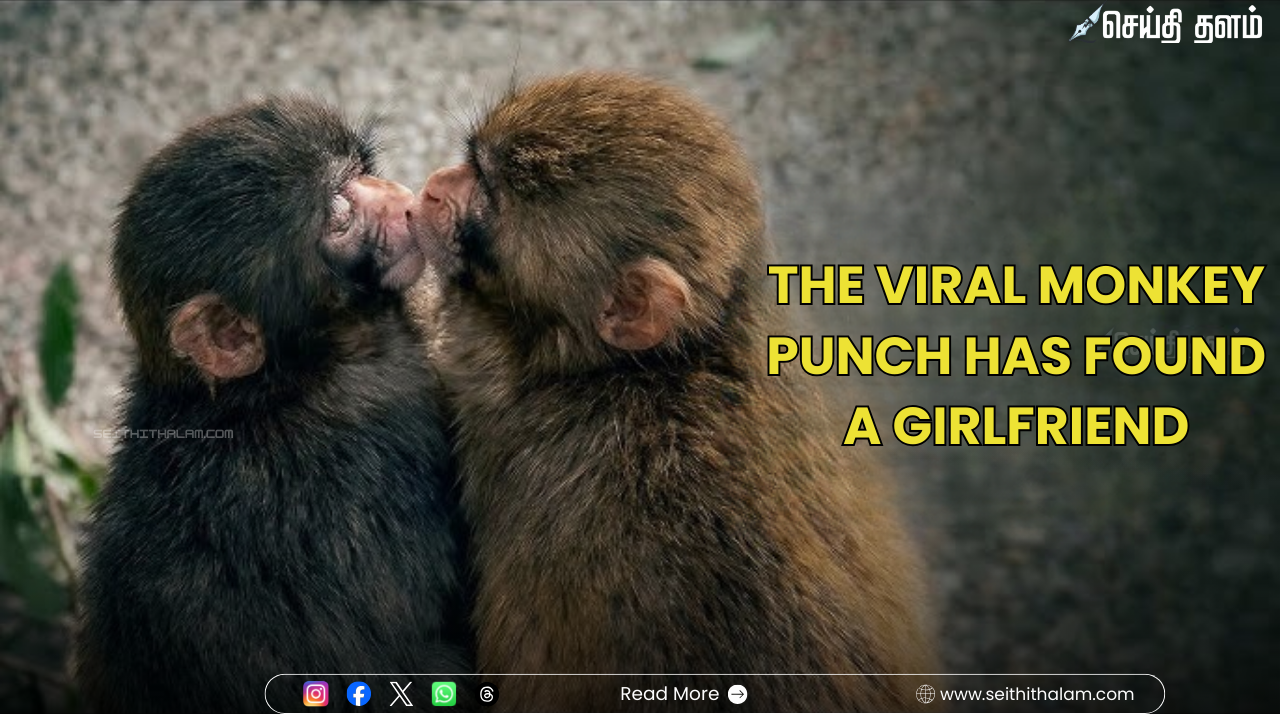Tap the green WhatsApp icon
The width and height of the screenshot is (1280, 714).
(444, 694)
